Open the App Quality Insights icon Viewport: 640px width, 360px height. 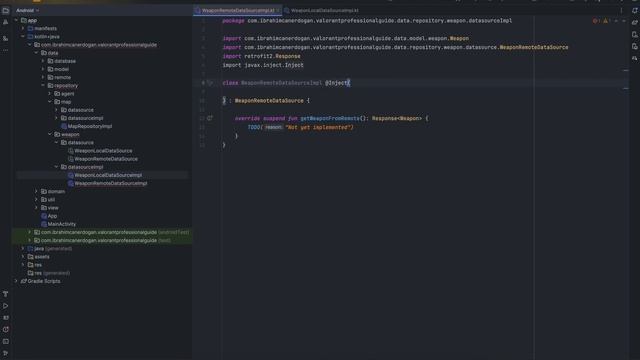click(5, 329)
